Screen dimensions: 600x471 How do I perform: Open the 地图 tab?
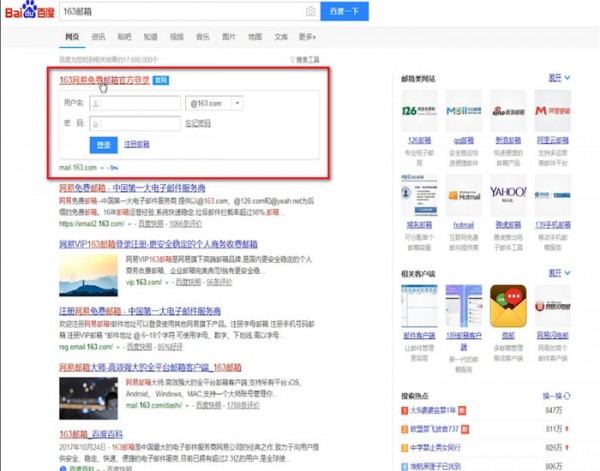tap(255, 37)
